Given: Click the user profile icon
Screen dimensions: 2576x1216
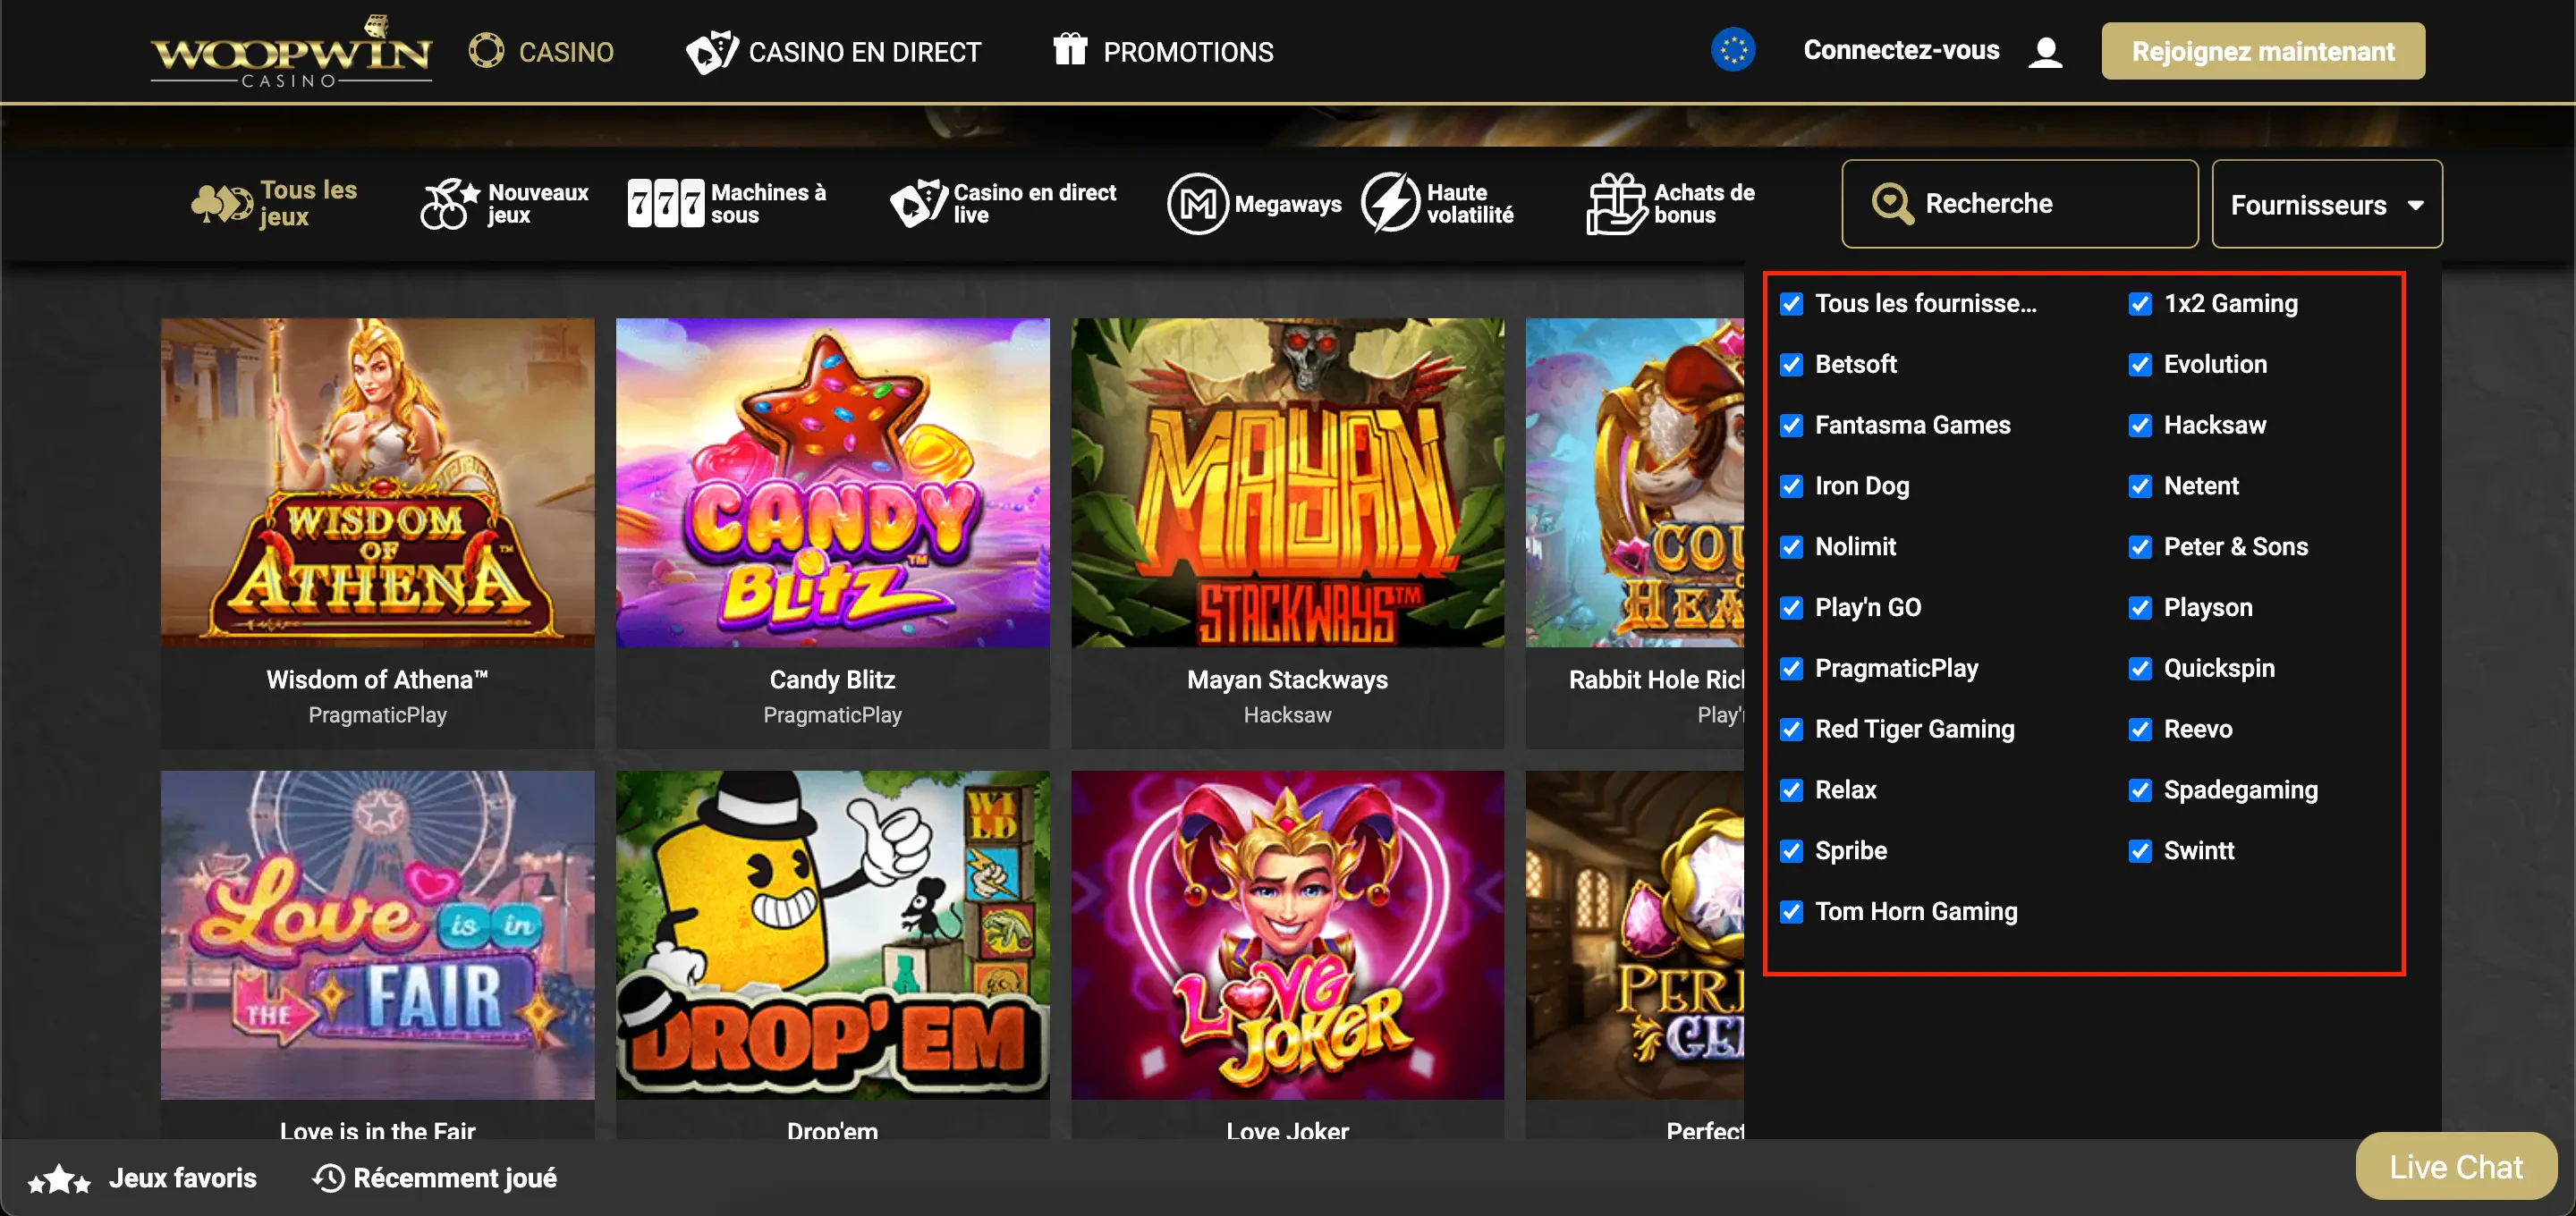Looking at the screenshot, I should 2046,52.
